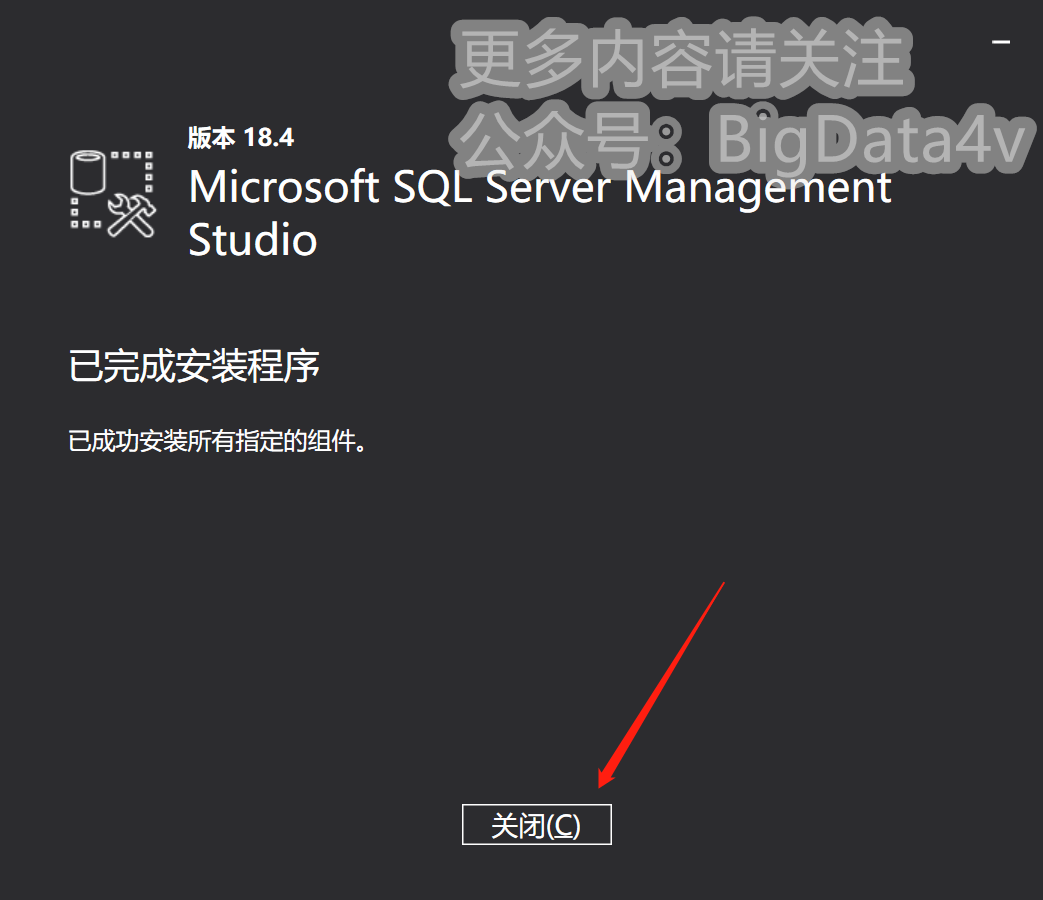The image size is (1043, 900).
Task: Click the Microsoft SQL Server Management Studio title
Action: (539, 213)
